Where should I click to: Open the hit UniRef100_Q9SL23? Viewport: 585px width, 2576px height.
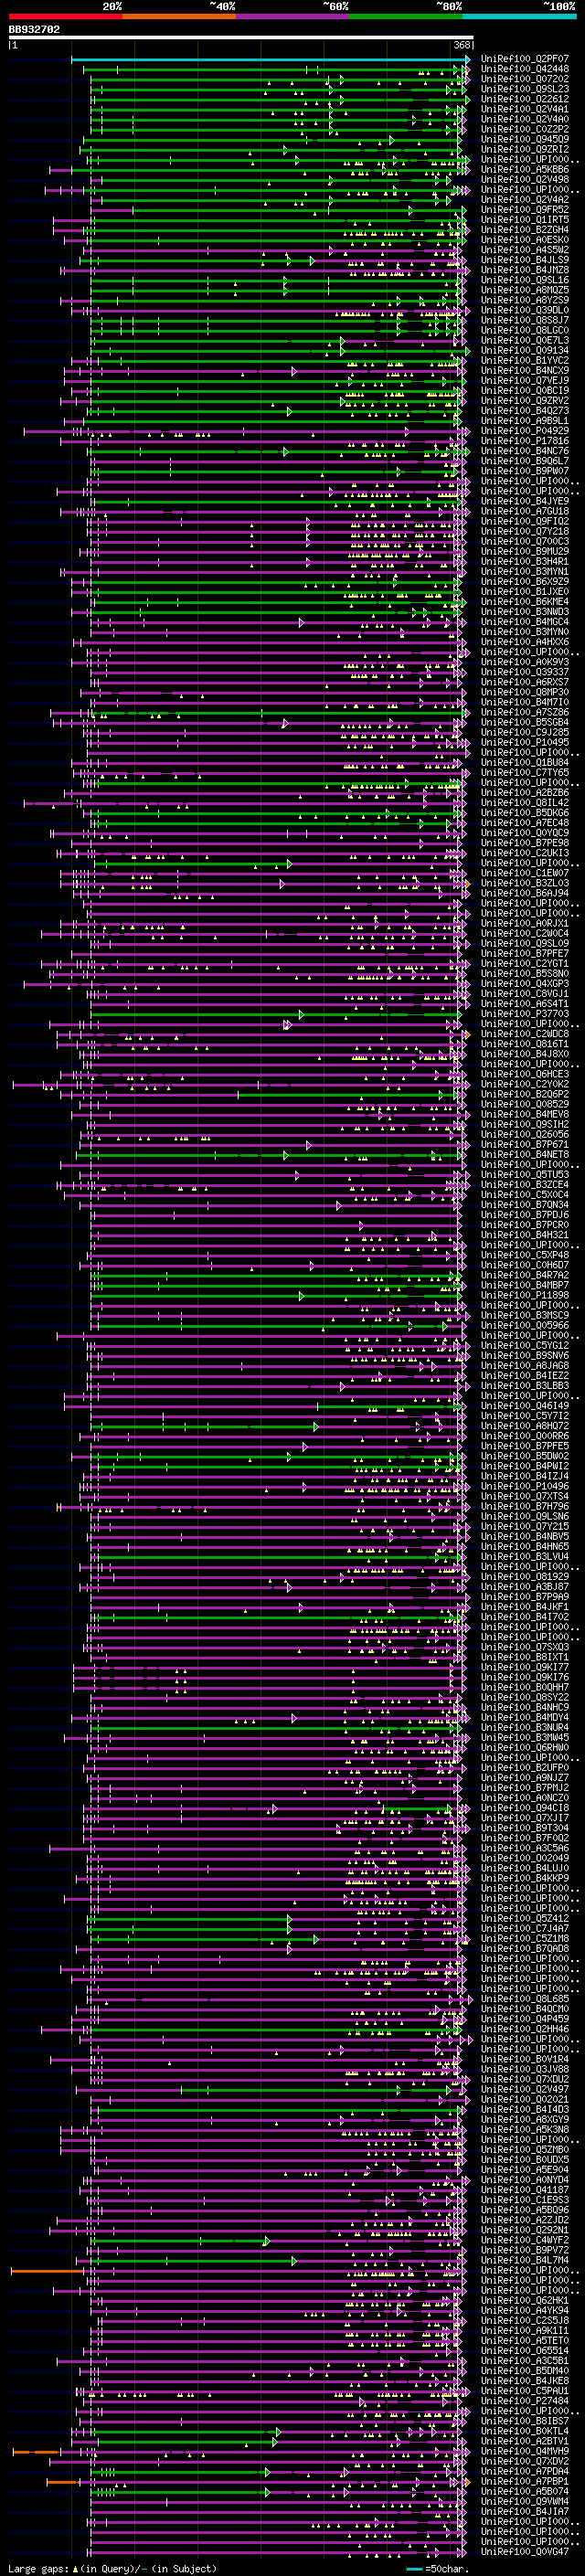524,89
